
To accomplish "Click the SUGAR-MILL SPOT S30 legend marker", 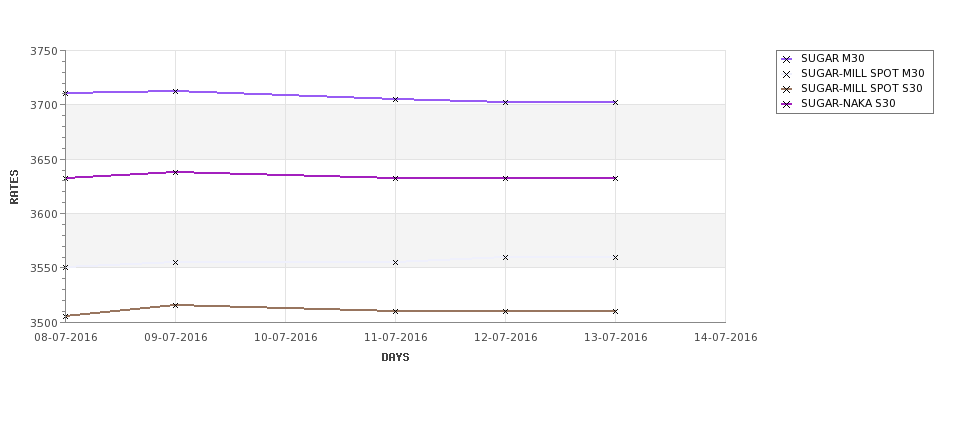I will click(x=787, y=90).
